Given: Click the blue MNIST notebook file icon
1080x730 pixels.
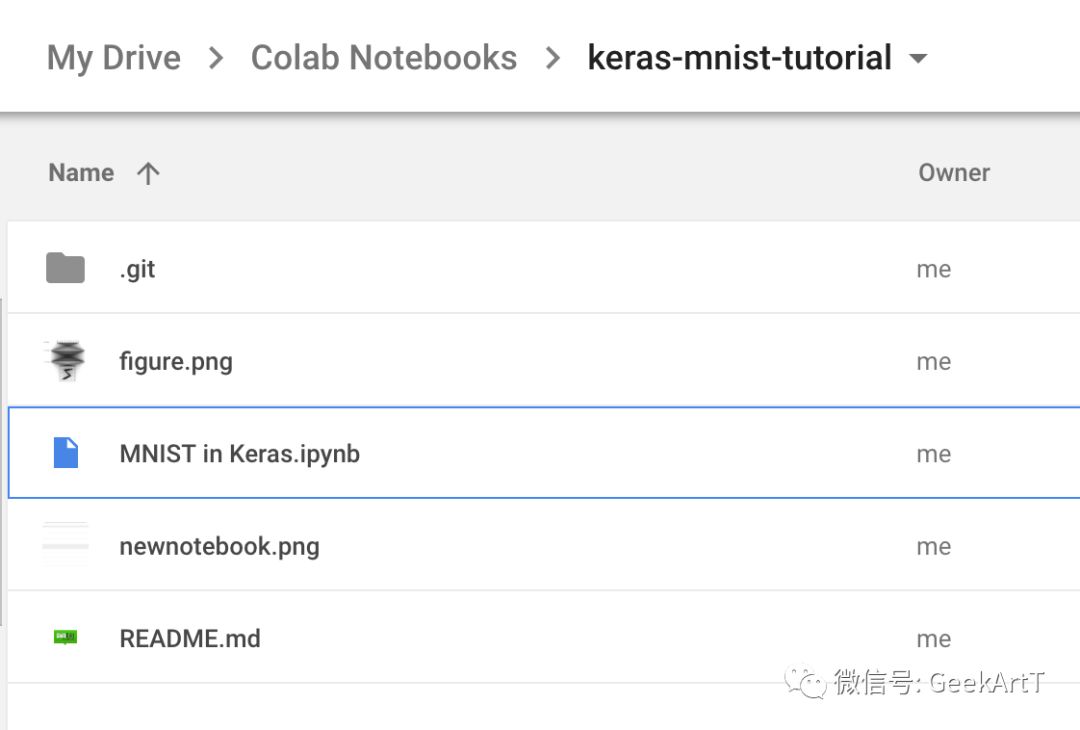Looking at the screenshot, I should [x=66, y=453].
